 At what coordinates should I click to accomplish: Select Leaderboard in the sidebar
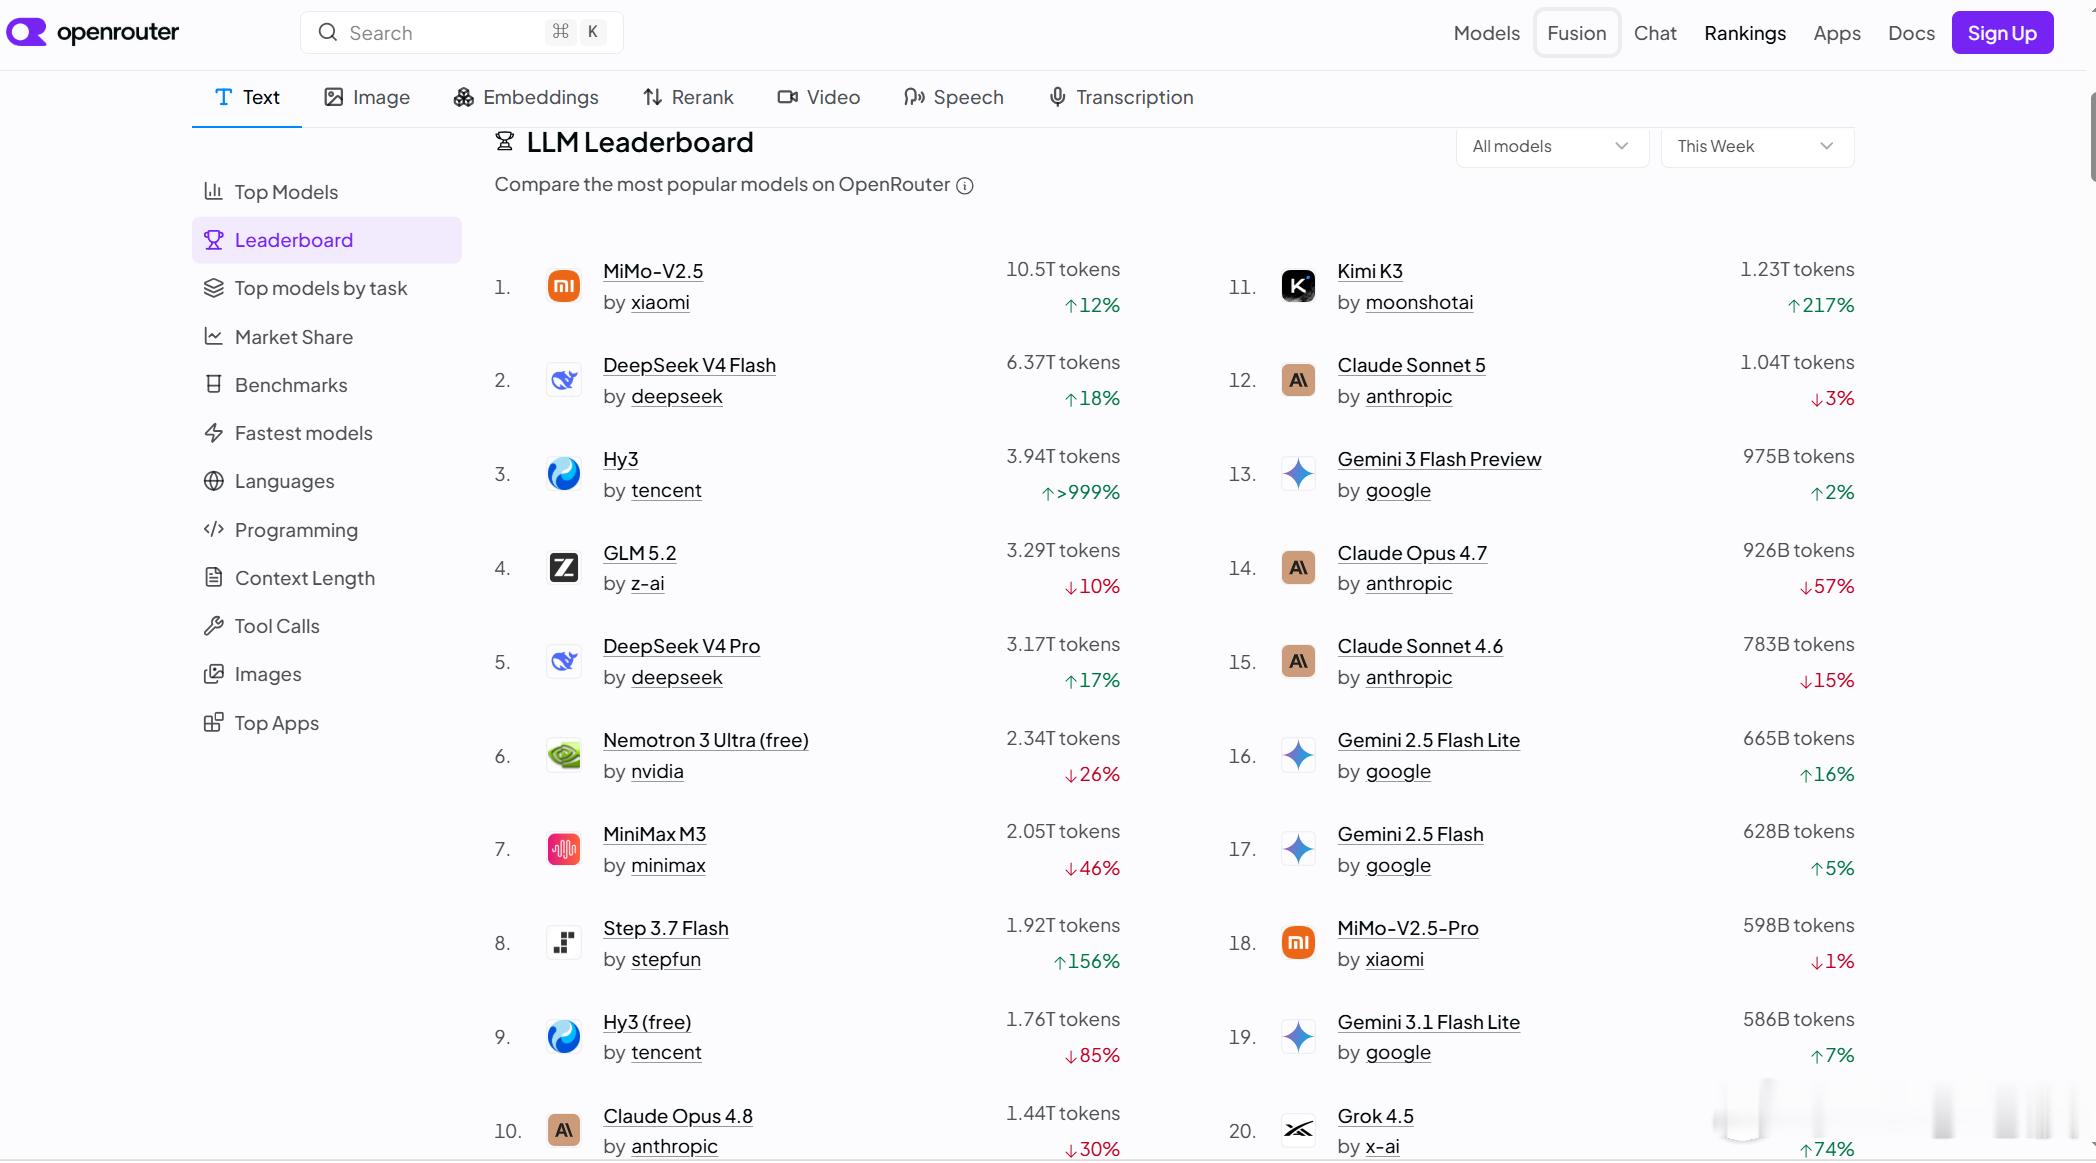(327, 240)
